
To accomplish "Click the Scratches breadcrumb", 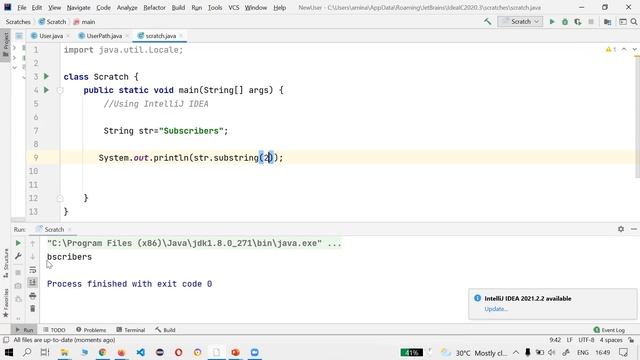I will [18, 22].
